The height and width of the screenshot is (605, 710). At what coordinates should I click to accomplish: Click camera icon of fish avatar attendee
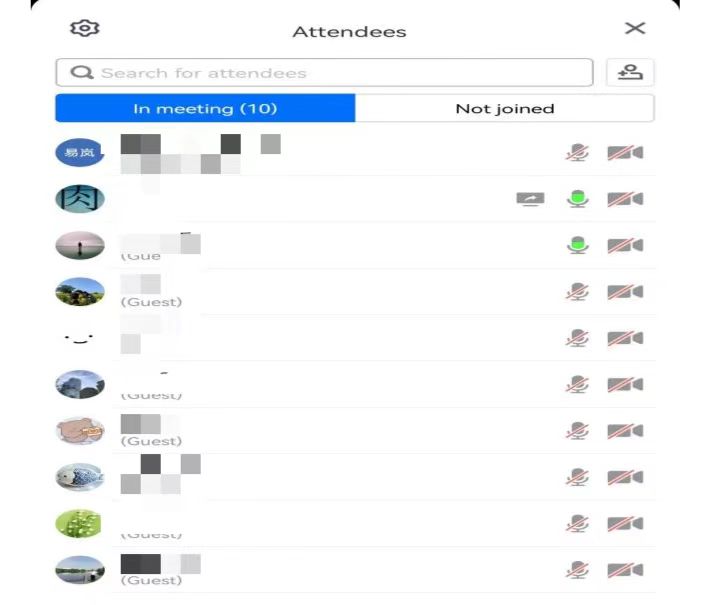[625, 477]
